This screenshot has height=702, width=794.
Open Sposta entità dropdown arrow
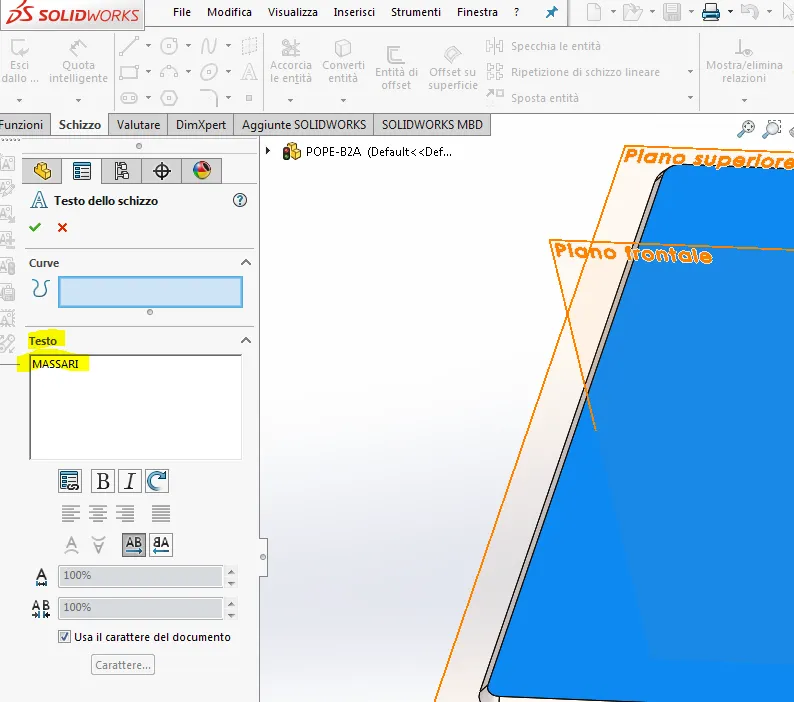[x=690, y=97]
